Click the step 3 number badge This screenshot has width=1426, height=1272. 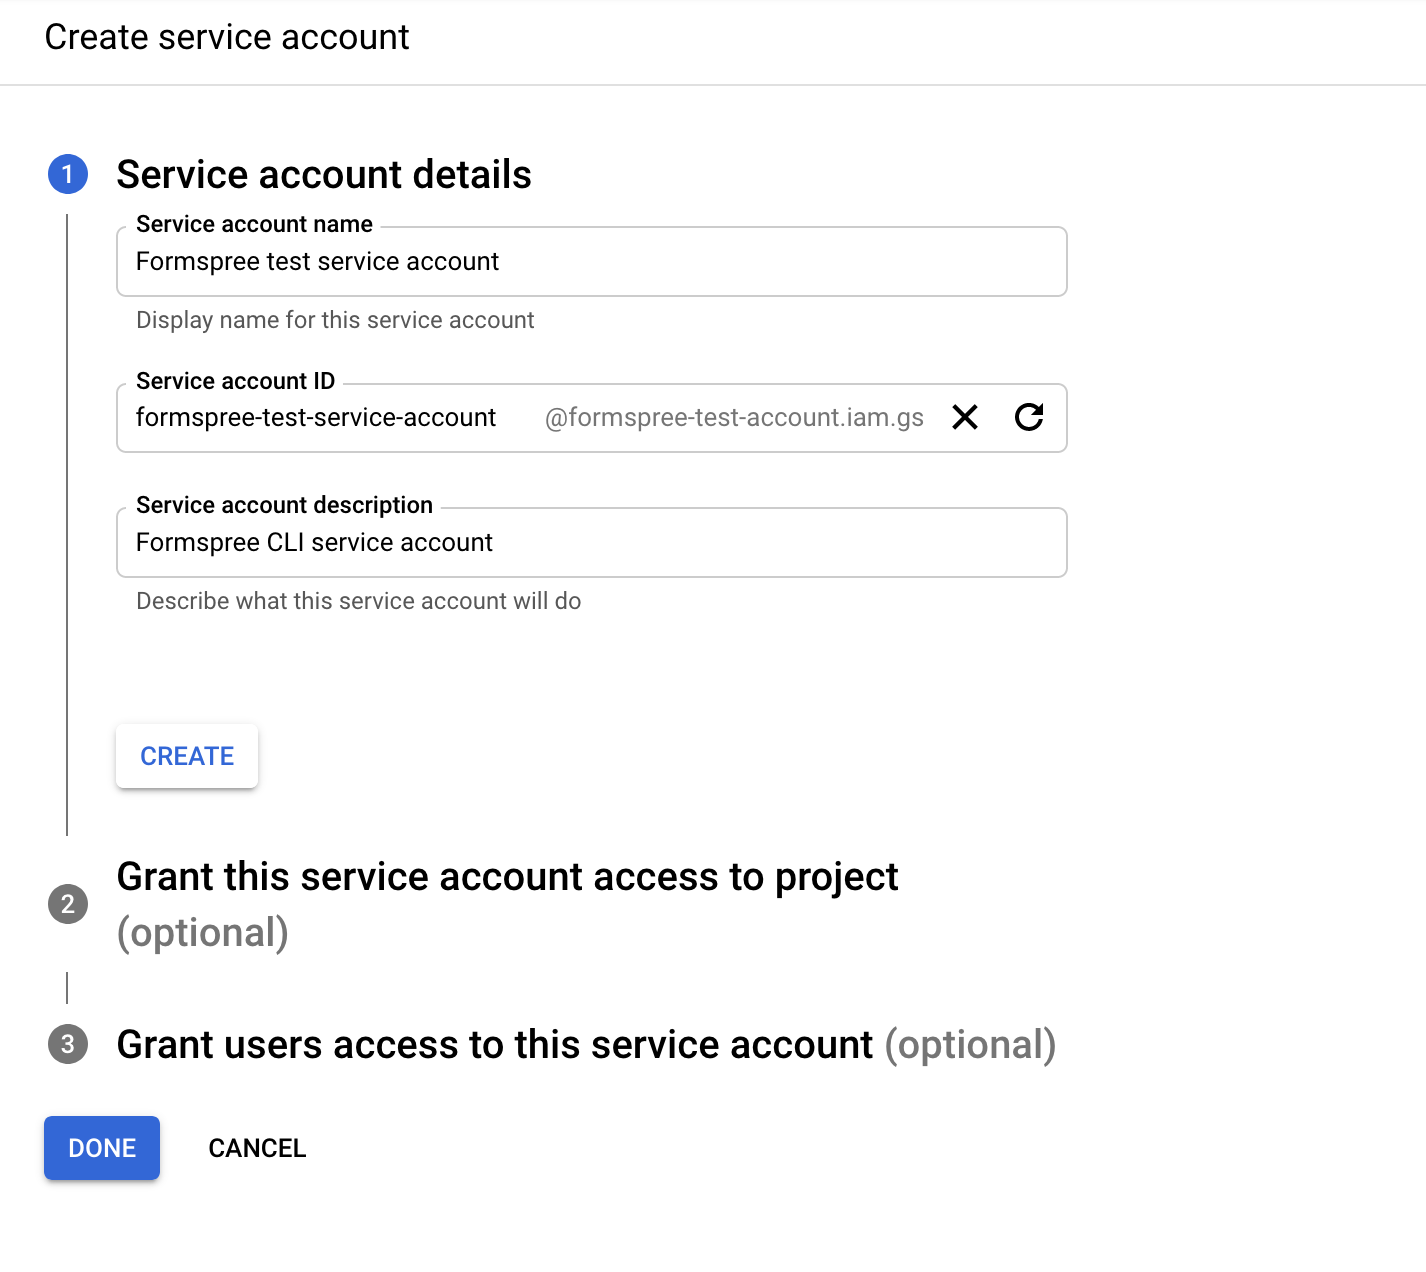coord(68,1044)
